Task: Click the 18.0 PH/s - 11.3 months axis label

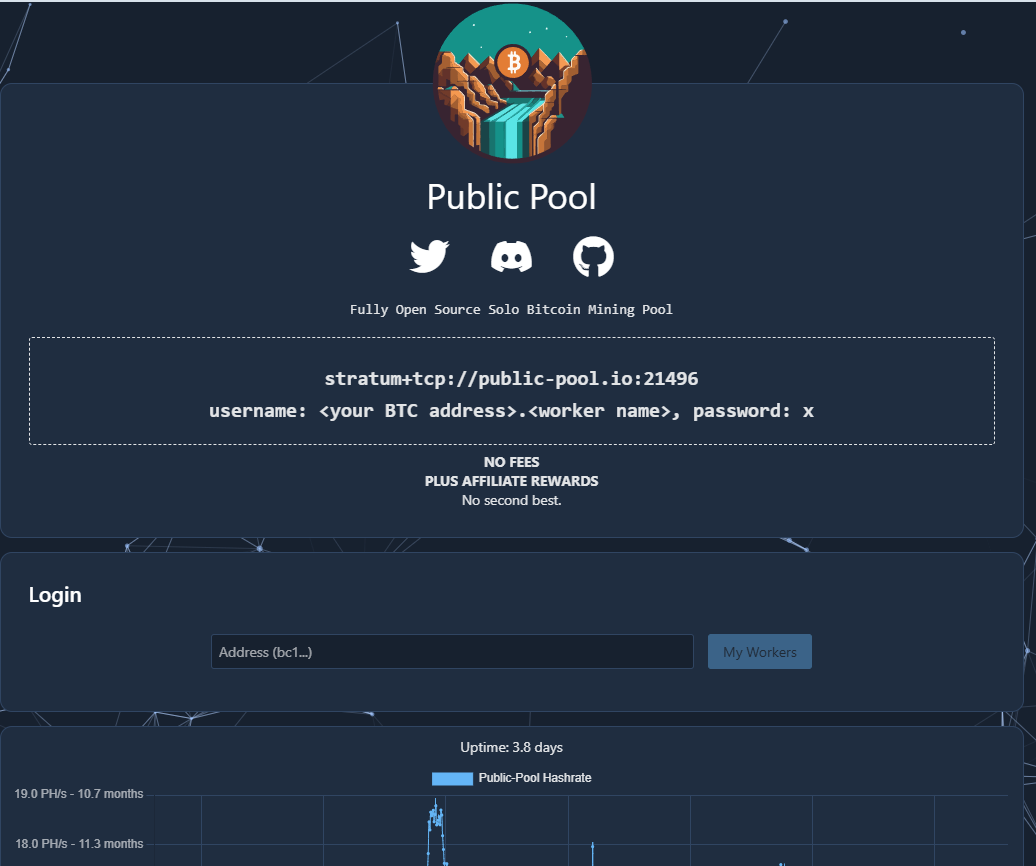Action: click(x=79, y=844)
